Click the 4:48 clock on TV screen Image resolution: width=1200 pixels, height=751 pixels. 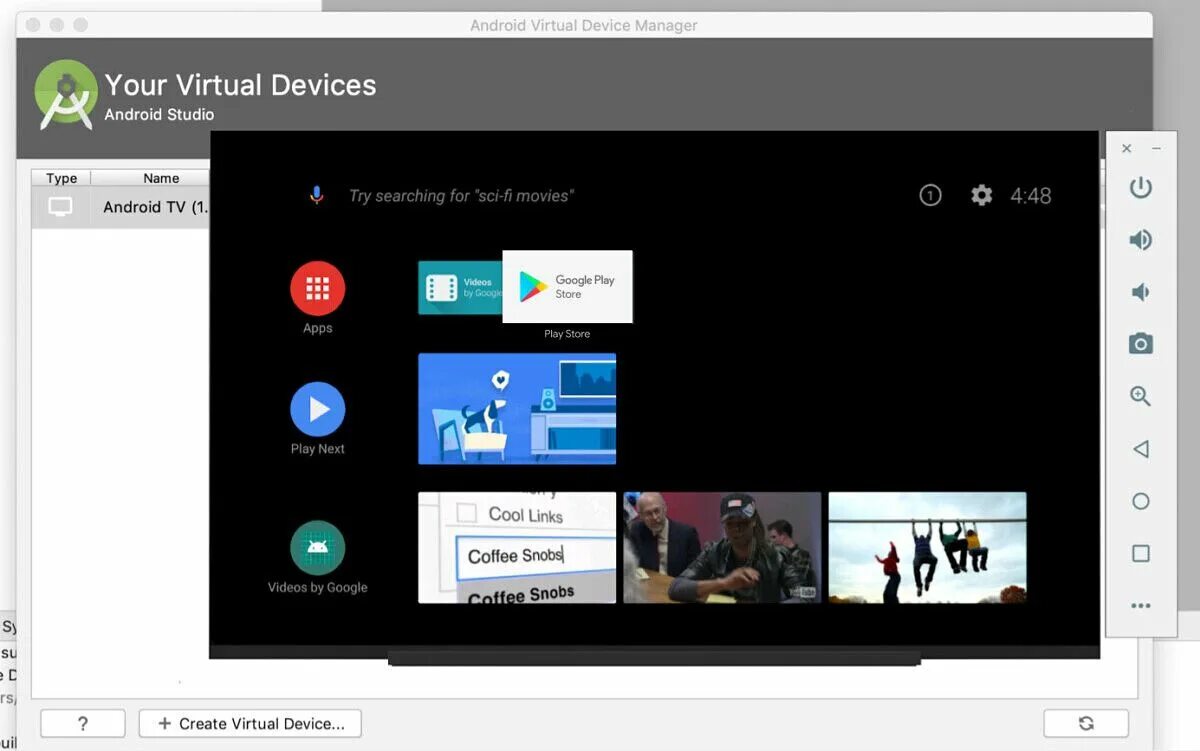pyautogui.click(x=1030, y=196)
